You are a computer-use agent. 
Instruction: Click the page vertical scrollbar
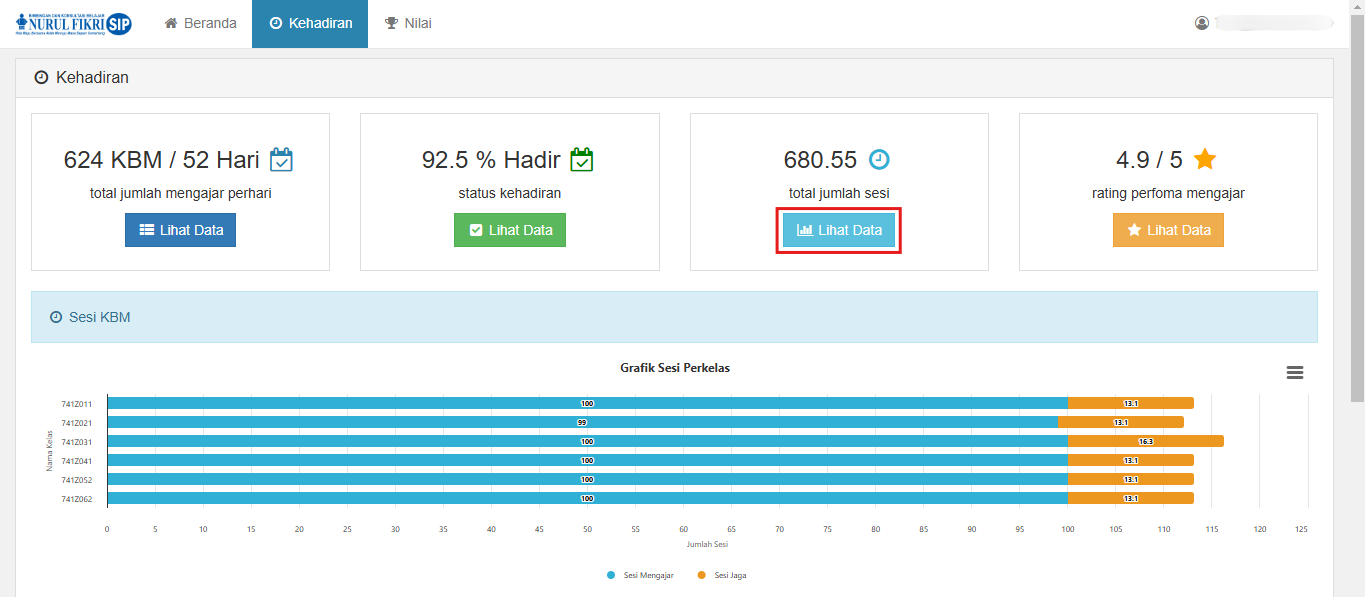click(1357, 200)
